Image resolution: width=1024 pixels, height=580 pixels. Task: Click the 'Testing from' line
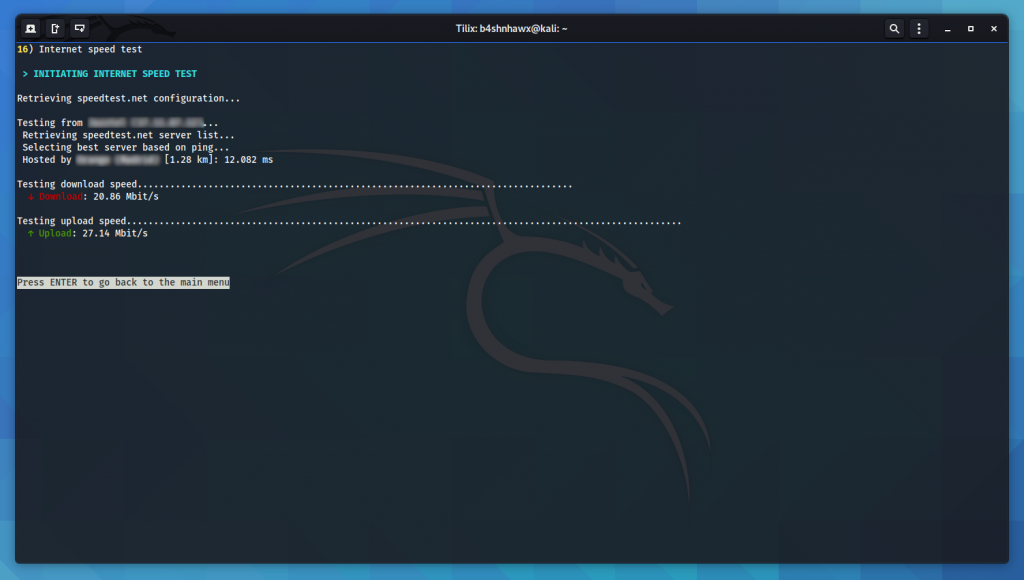118,123
